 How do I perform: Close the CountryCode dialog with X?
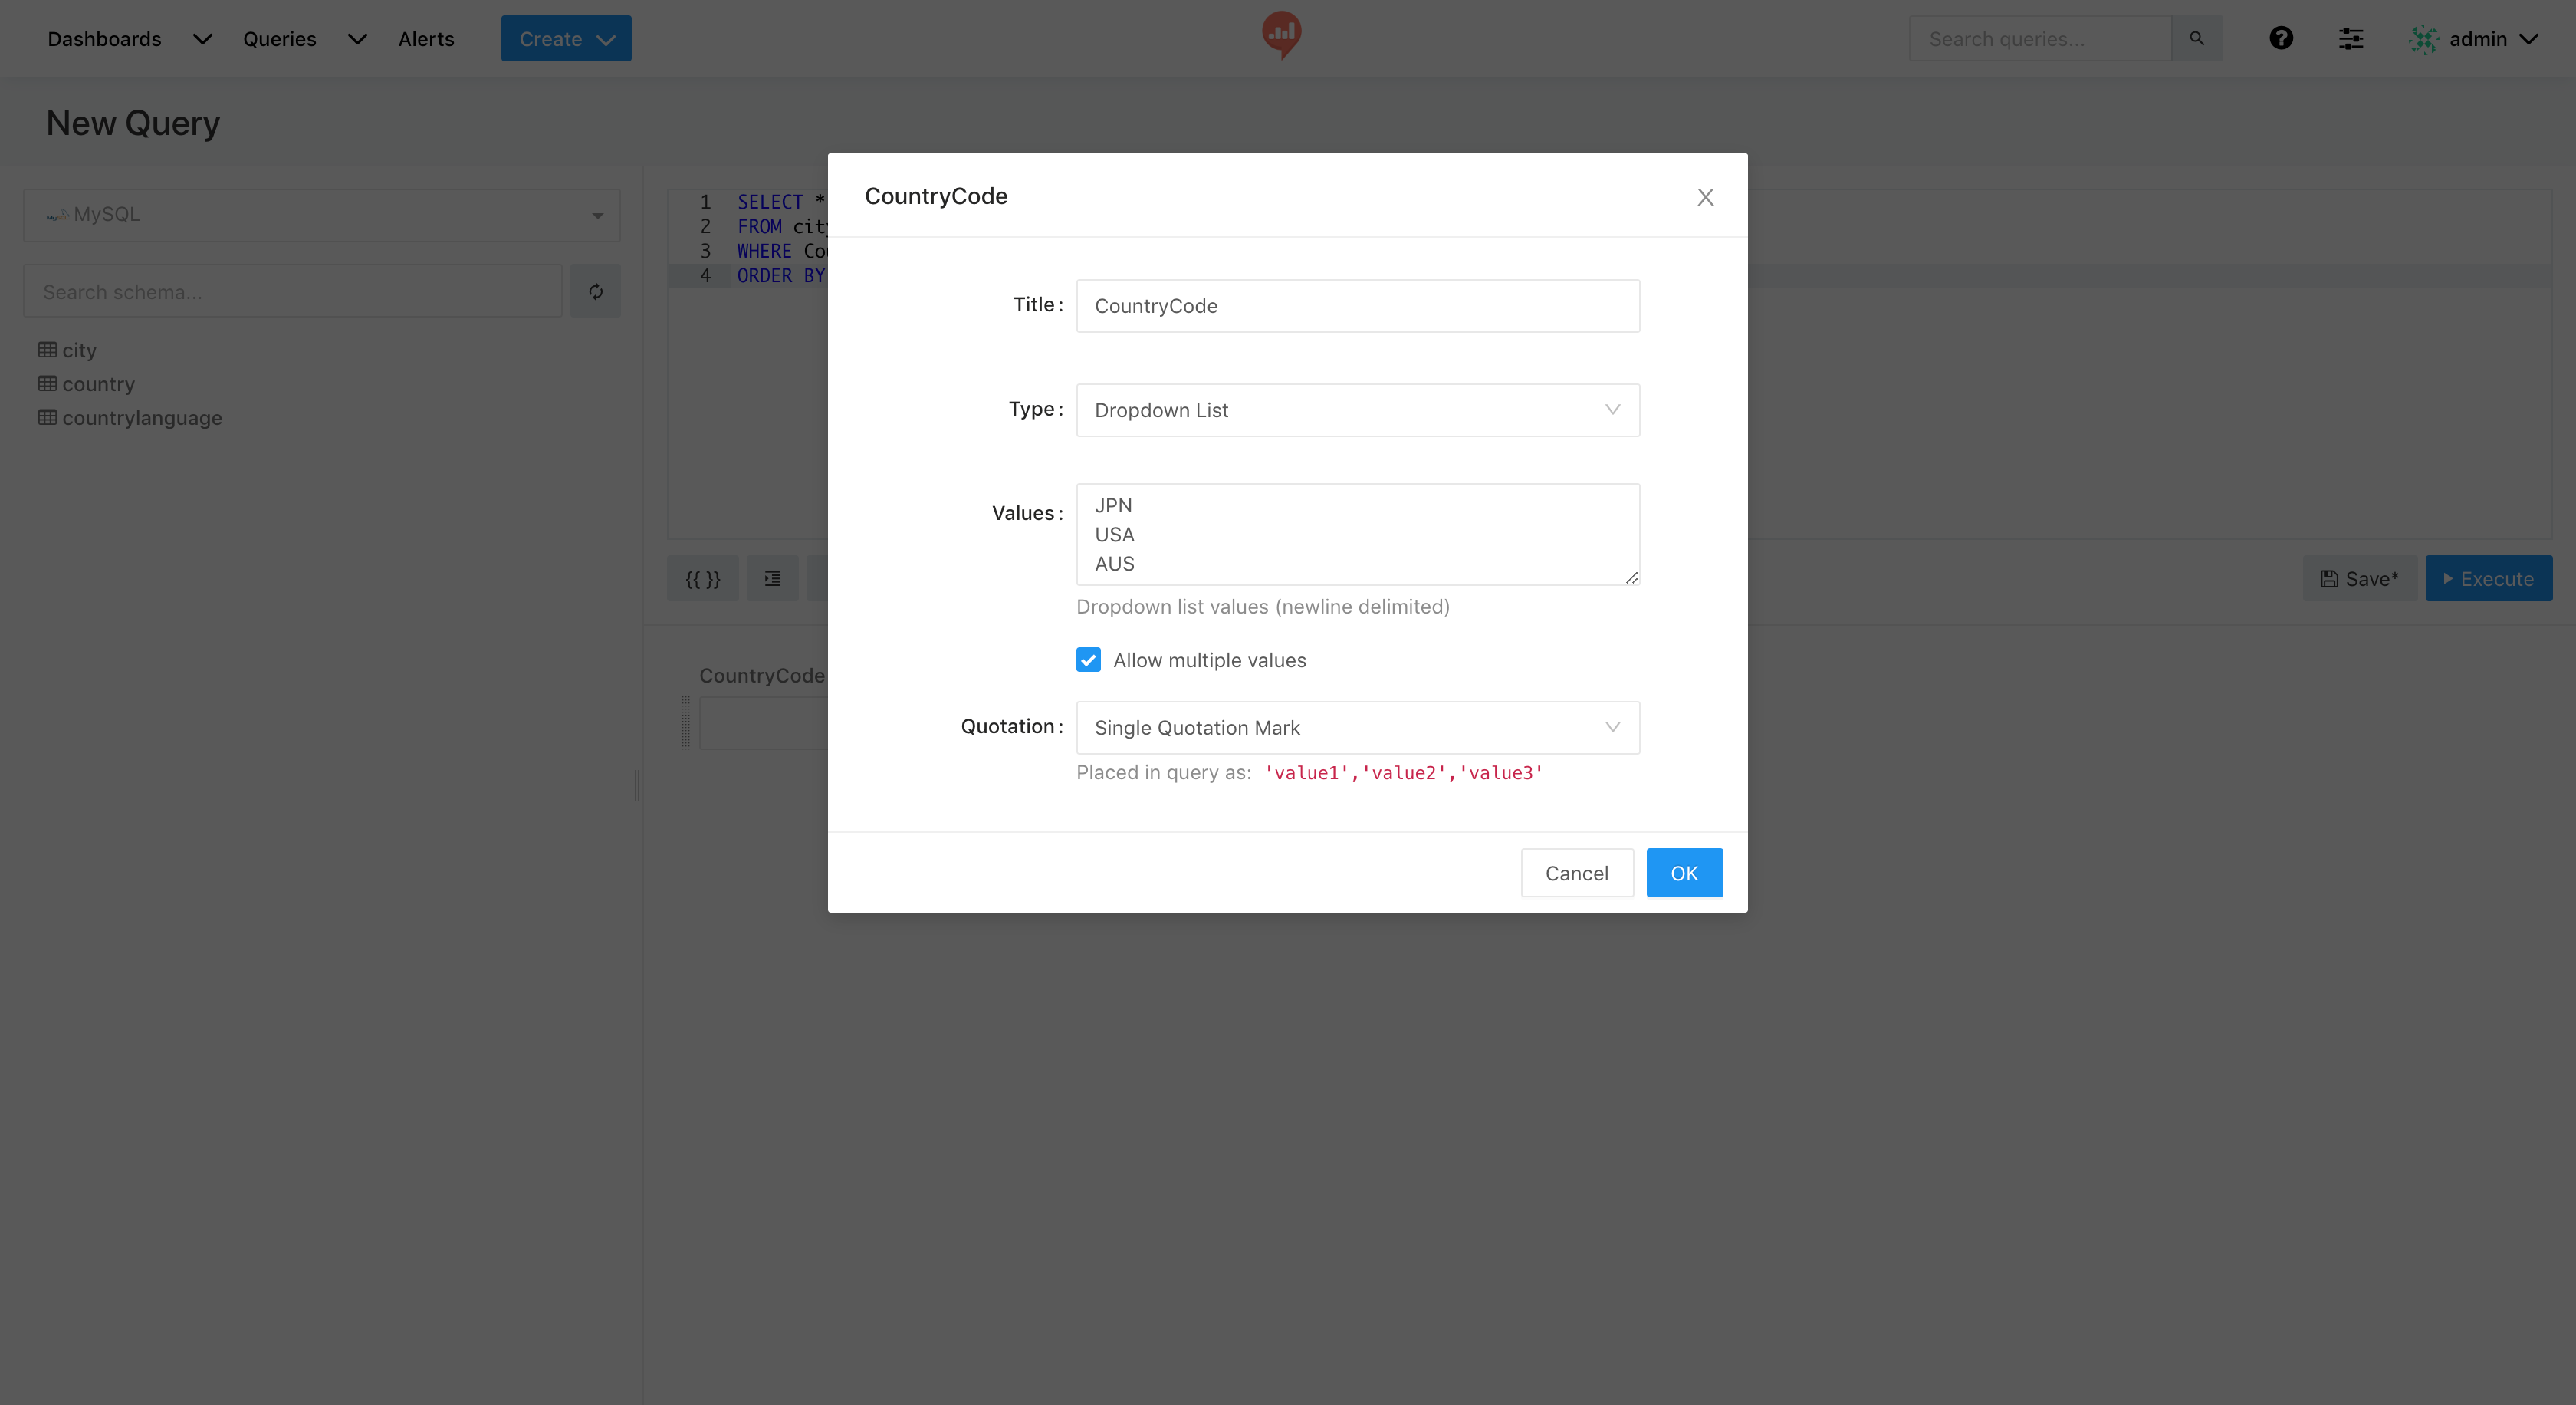tap(1705, 197)
